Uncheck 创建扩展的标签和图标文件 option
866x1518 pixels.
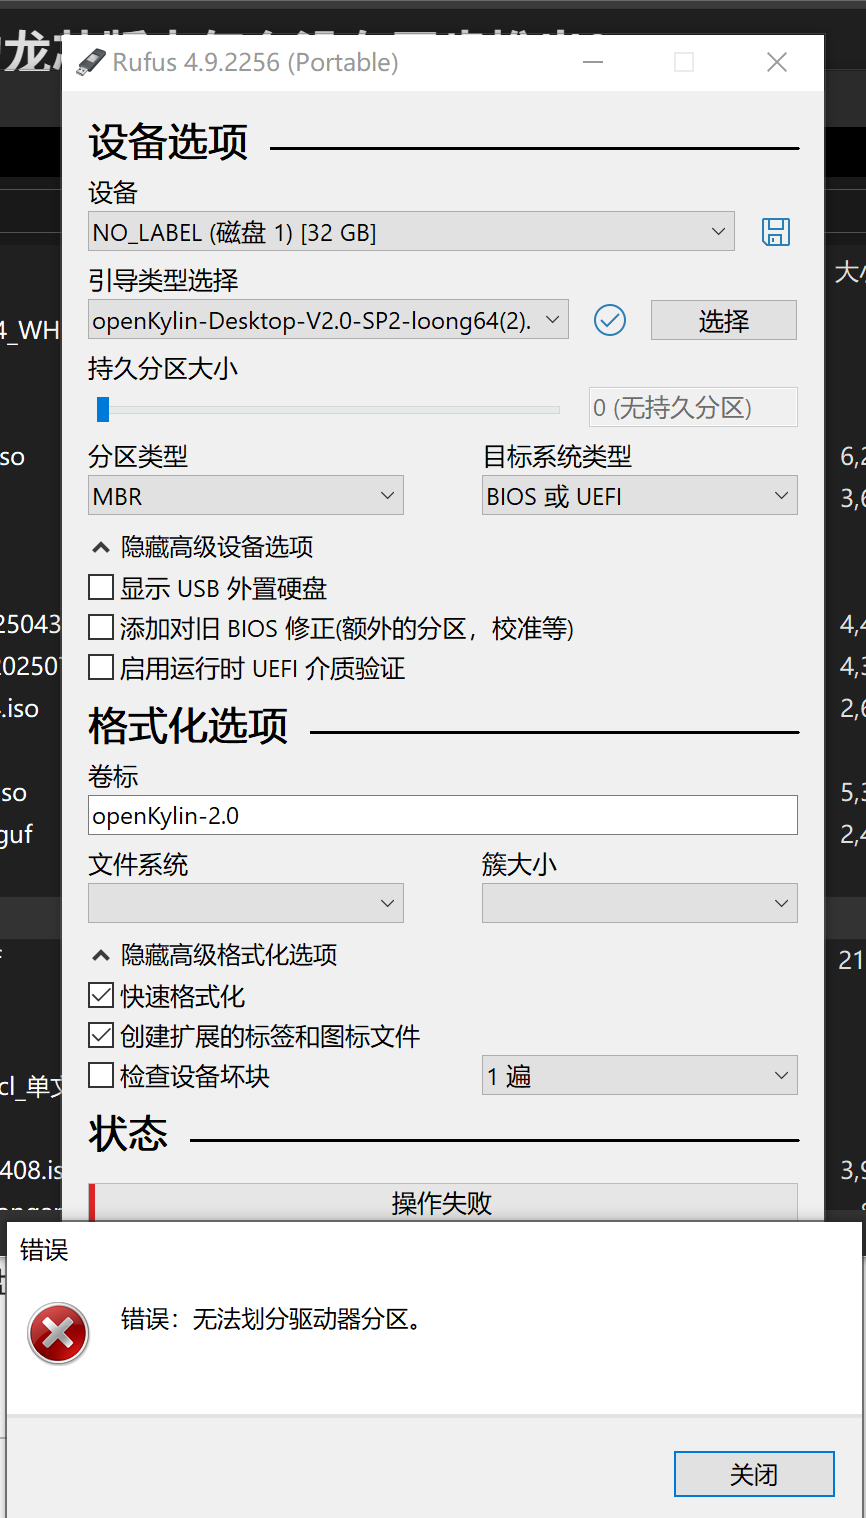(x=101, y=1036)
